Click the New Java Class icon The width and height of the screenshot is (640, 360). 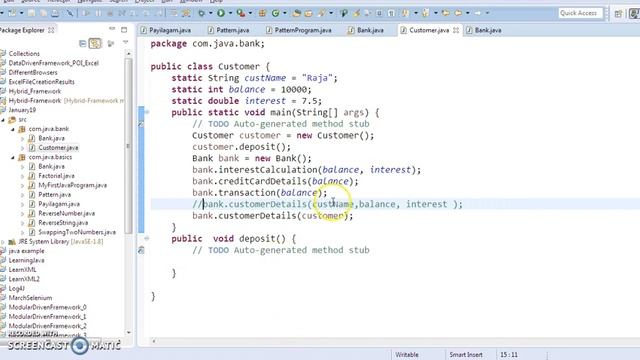[x=276, y=13]
